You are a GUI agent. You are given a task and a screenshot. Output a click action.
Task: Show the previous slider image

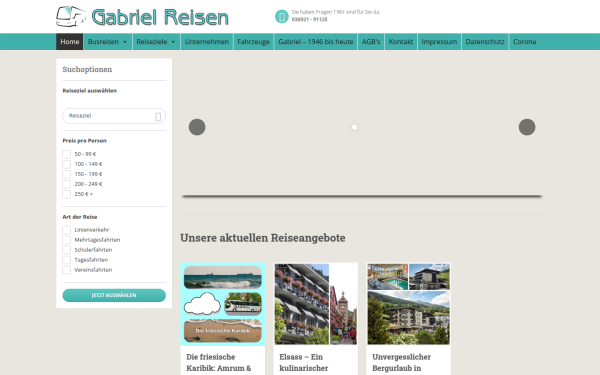click(197, 127)
